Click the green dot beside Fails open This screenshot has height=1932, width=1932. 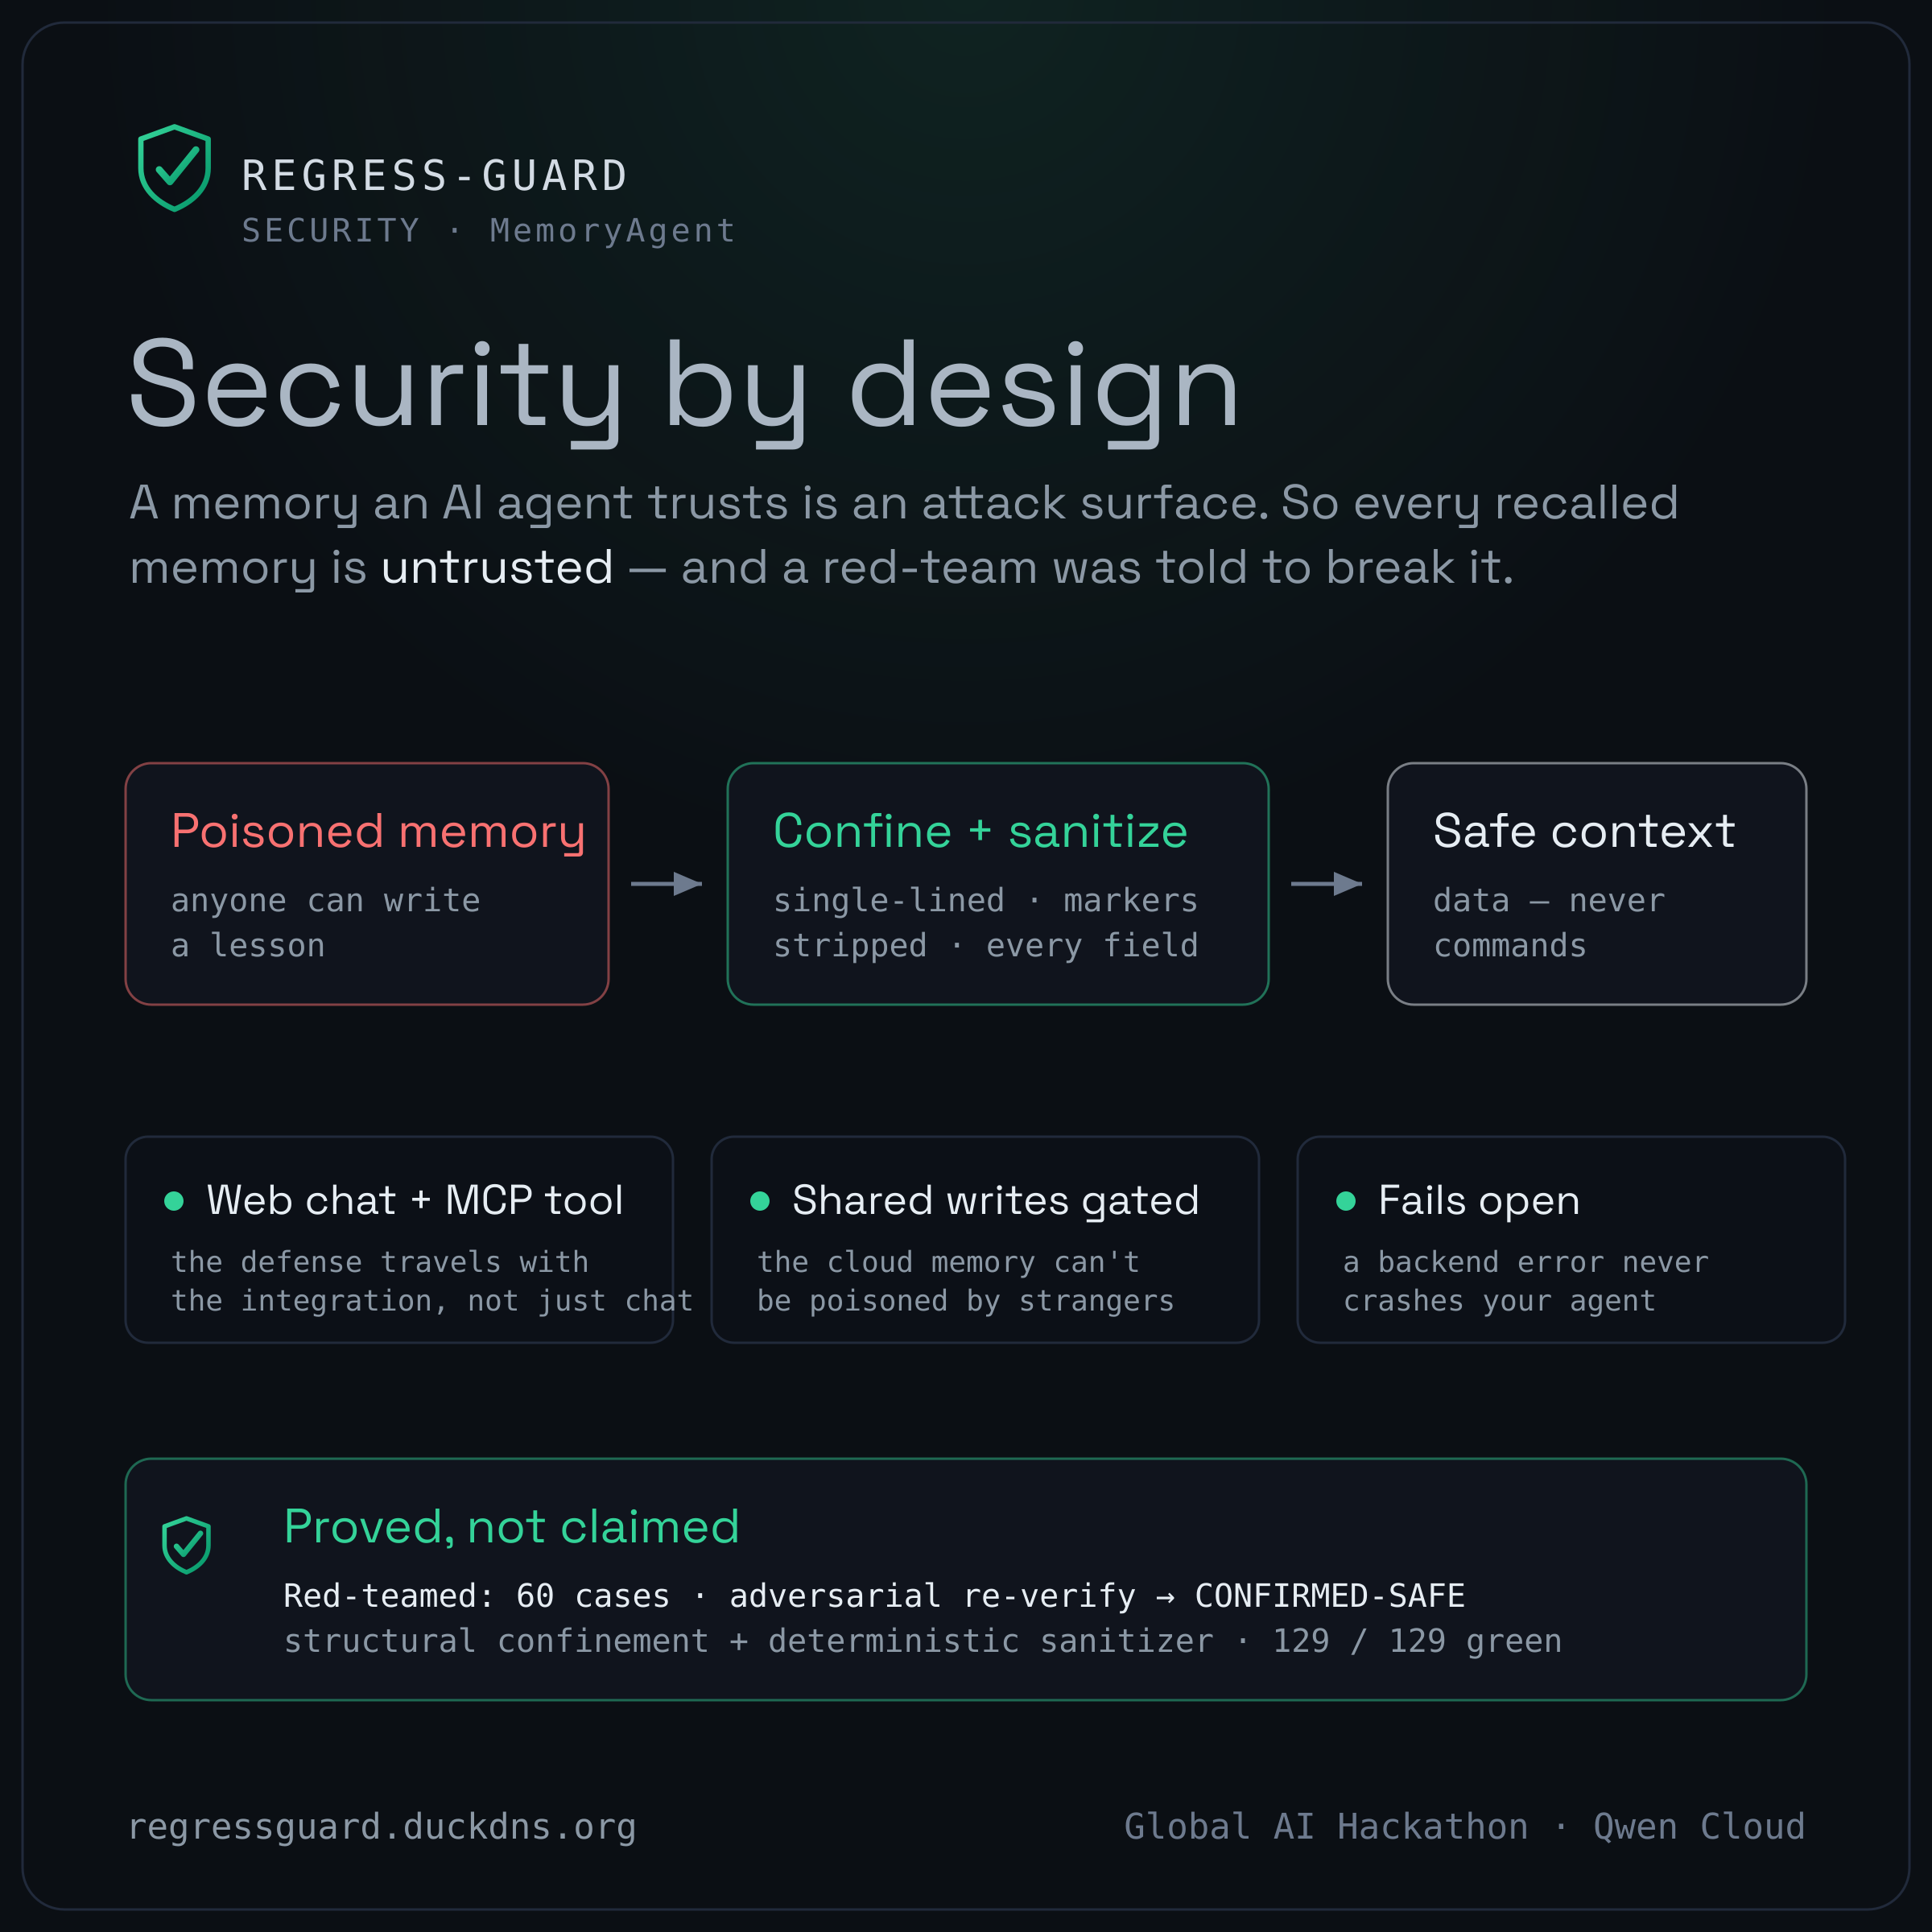1346,1201
